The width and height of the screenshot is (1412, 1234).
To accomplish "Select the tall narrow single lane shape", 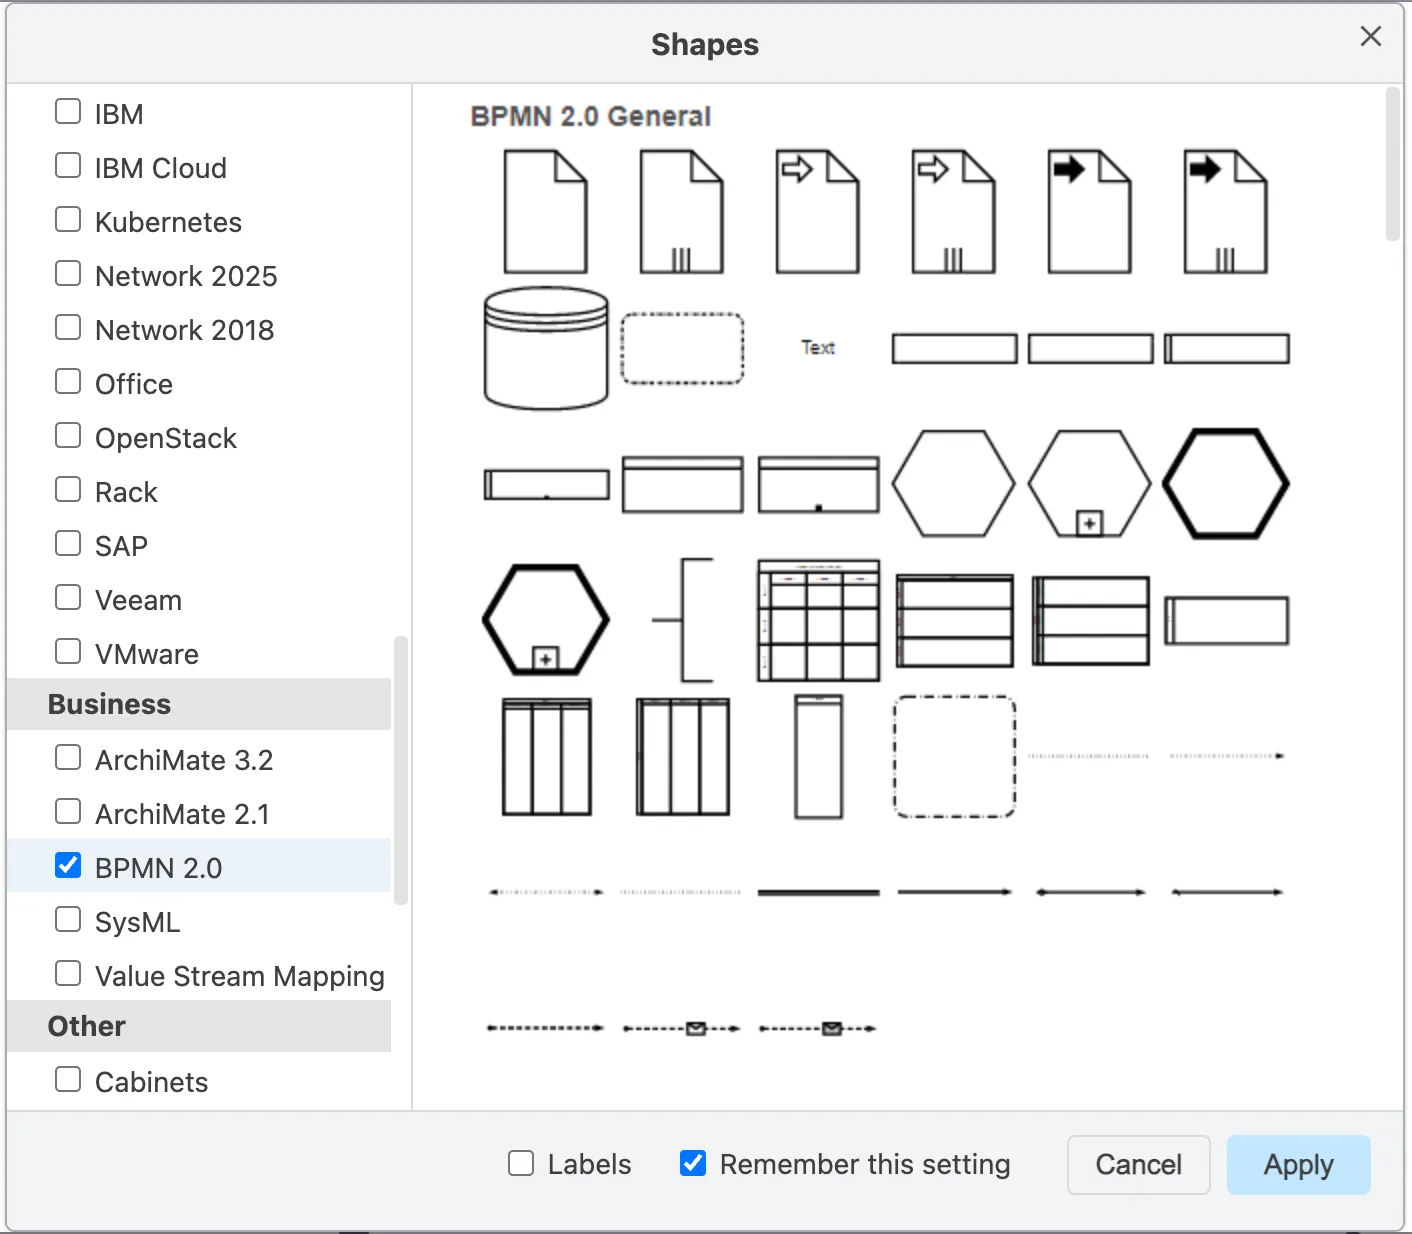I will 818,756.
